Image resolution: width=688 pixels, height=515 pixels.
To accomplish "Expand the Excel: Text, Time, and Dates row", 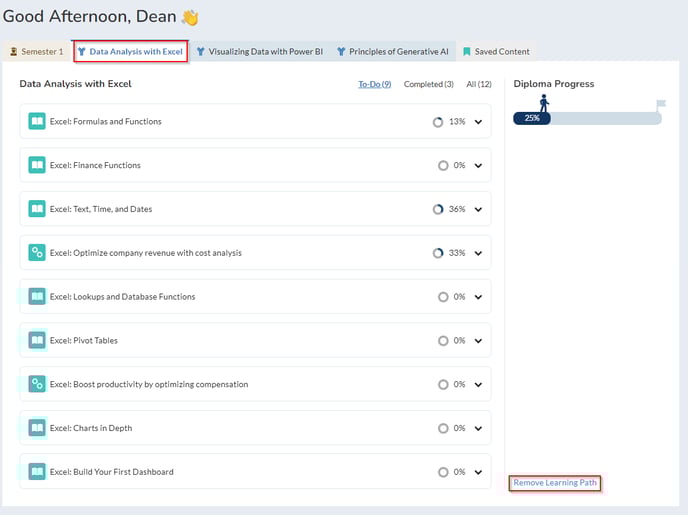I will pyautogui.click(x=478, y=209).
